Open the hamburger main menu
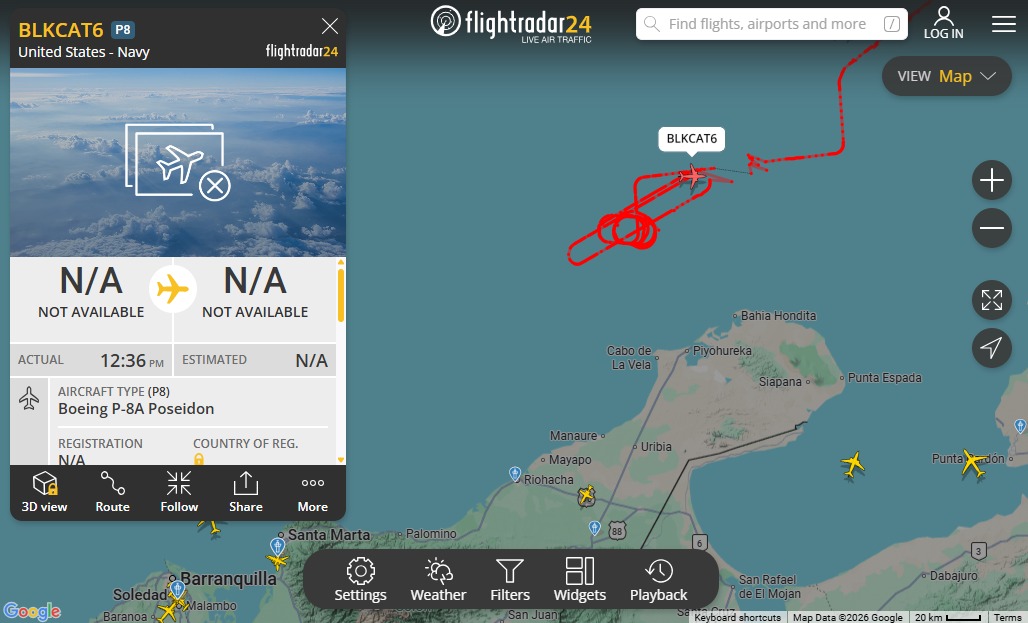 (1004, 24)
